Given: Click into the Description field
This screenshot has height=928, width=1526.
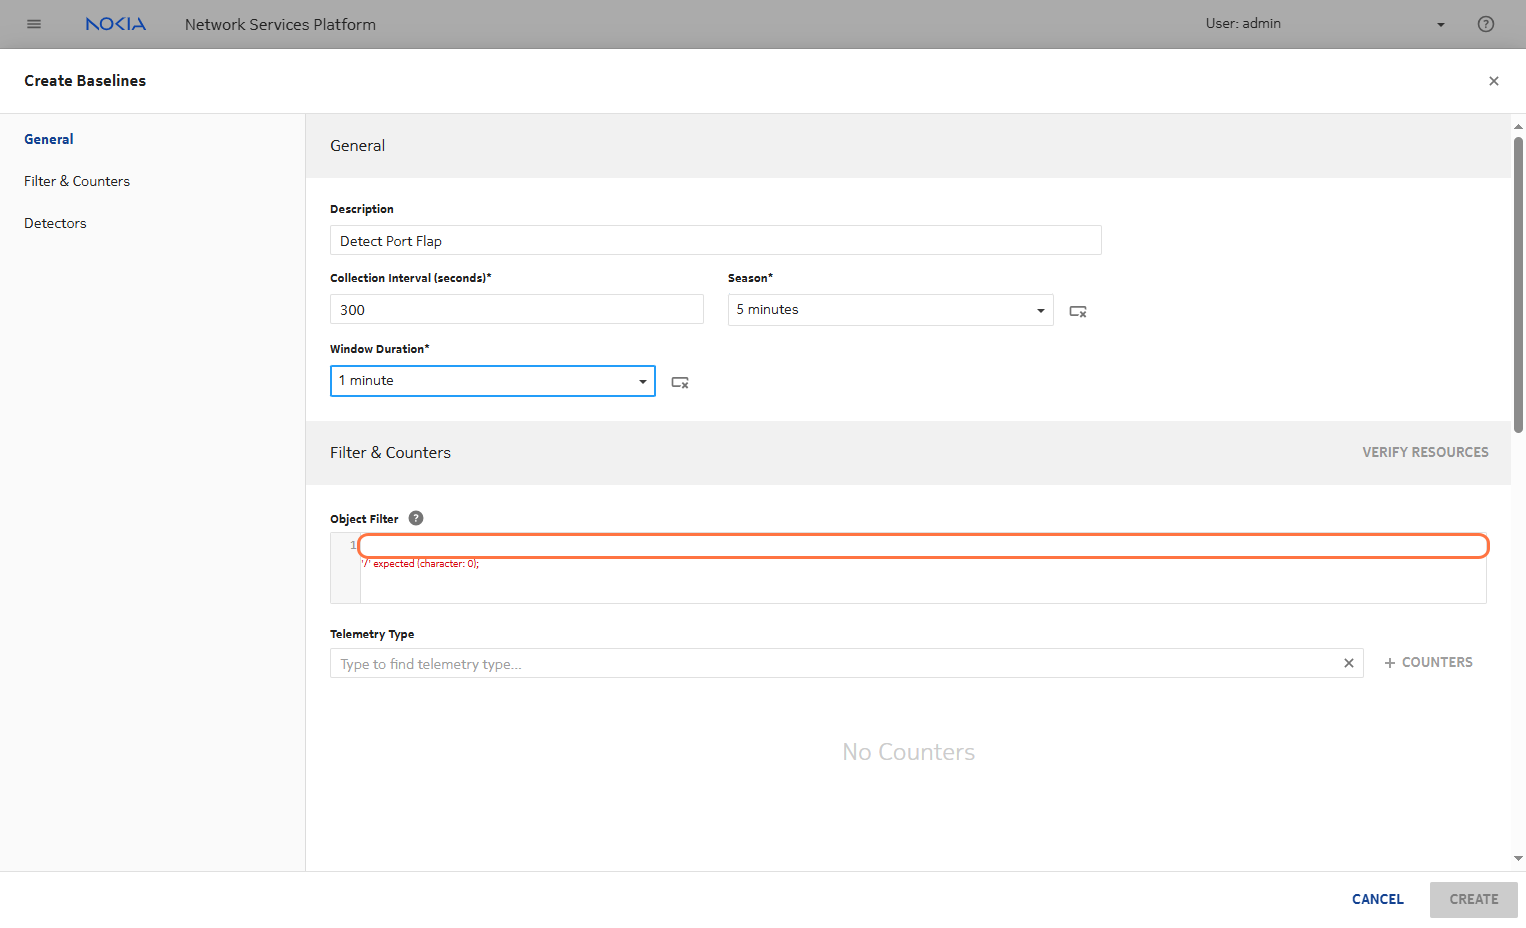Looking at the screenshot, I should coord(715,241).
